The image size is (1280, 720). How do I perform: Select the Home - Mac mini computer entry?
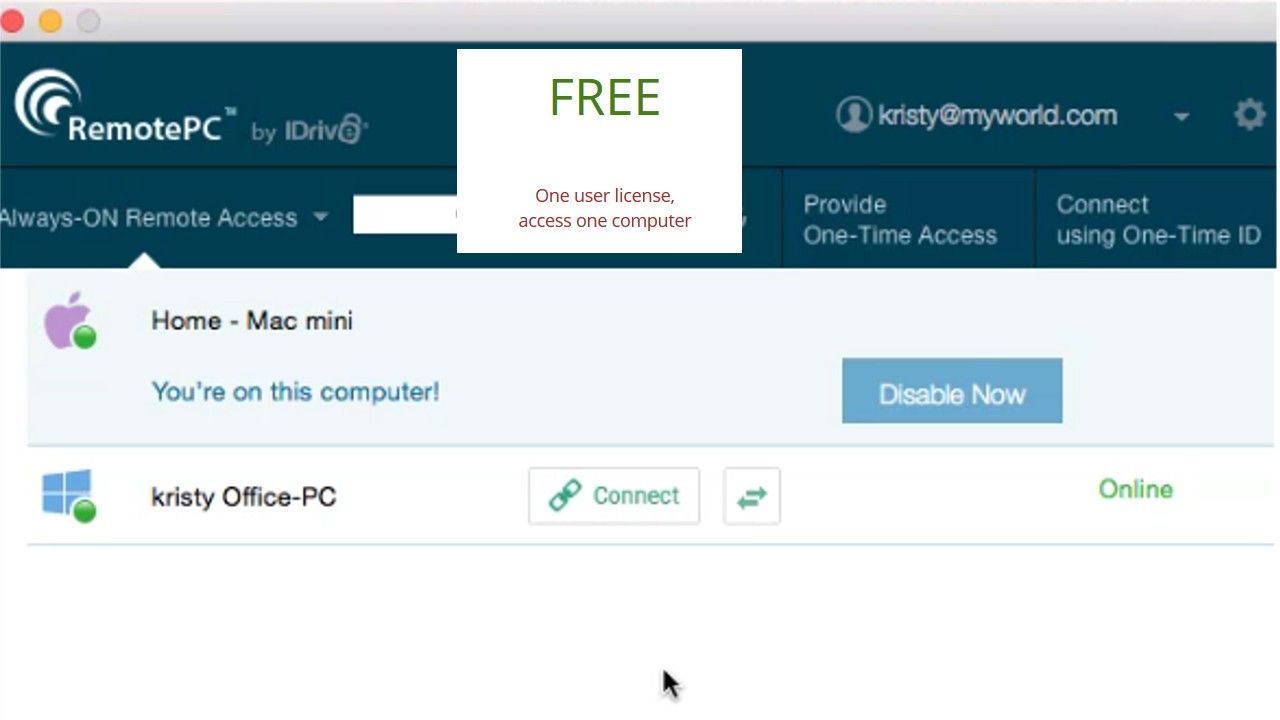point(650,357)
